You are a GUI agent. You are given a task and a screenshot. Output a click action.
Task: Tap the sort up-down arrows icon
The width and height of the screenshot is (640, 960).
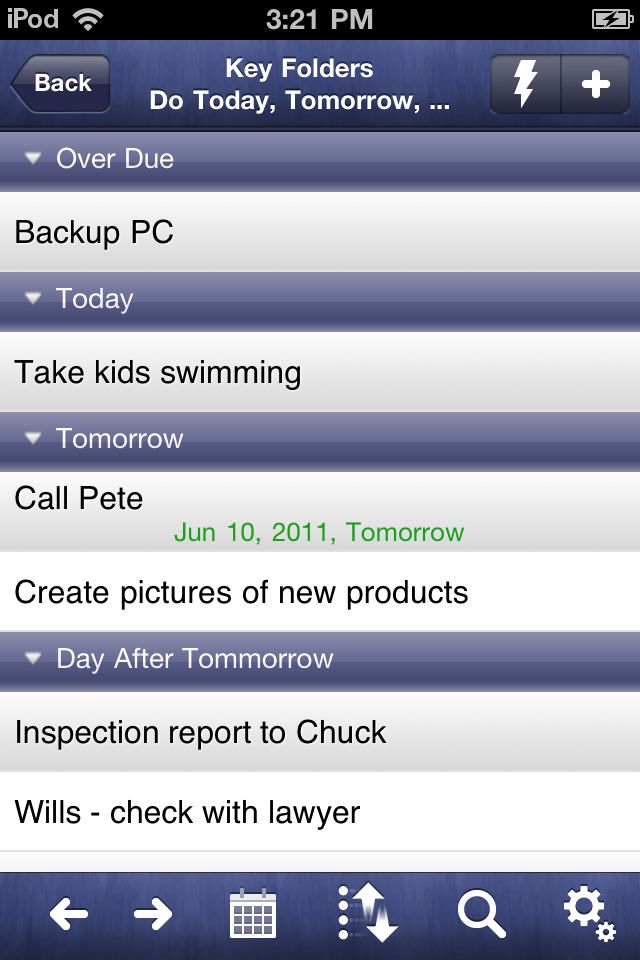click(x=367, y=912)
